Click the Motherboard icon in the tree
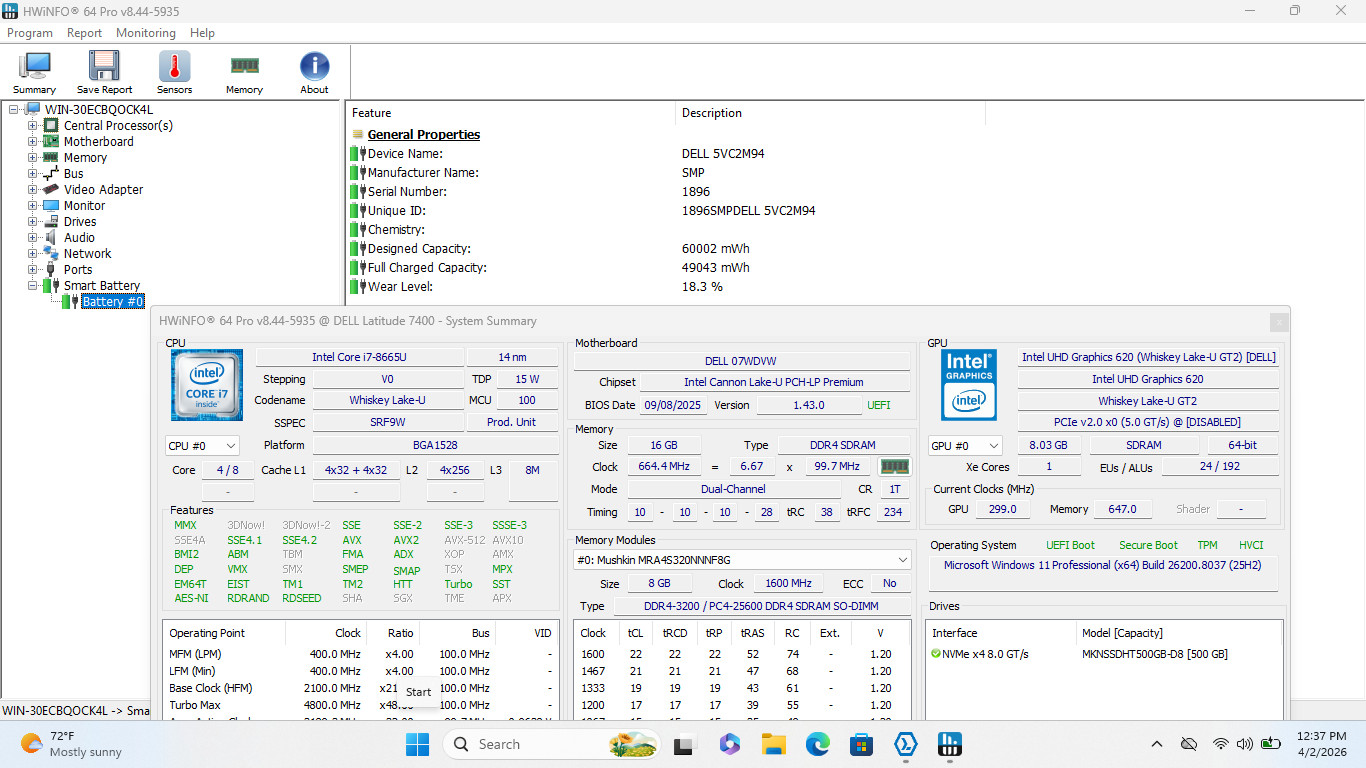The image size is (1366, 768). click(51, 141)
